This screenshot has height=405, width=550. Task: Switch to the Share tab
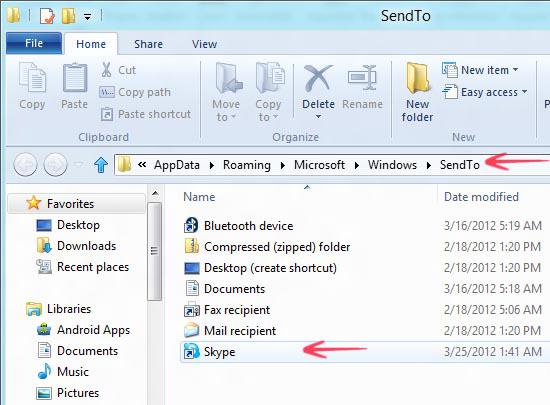pos(148,44)
